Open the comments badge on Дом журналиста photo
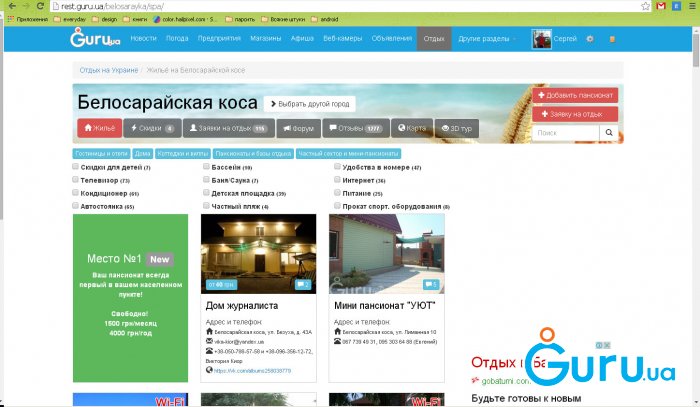Viewport: 700px width, 407px height. pyautogui.click(x=304, y=284)
